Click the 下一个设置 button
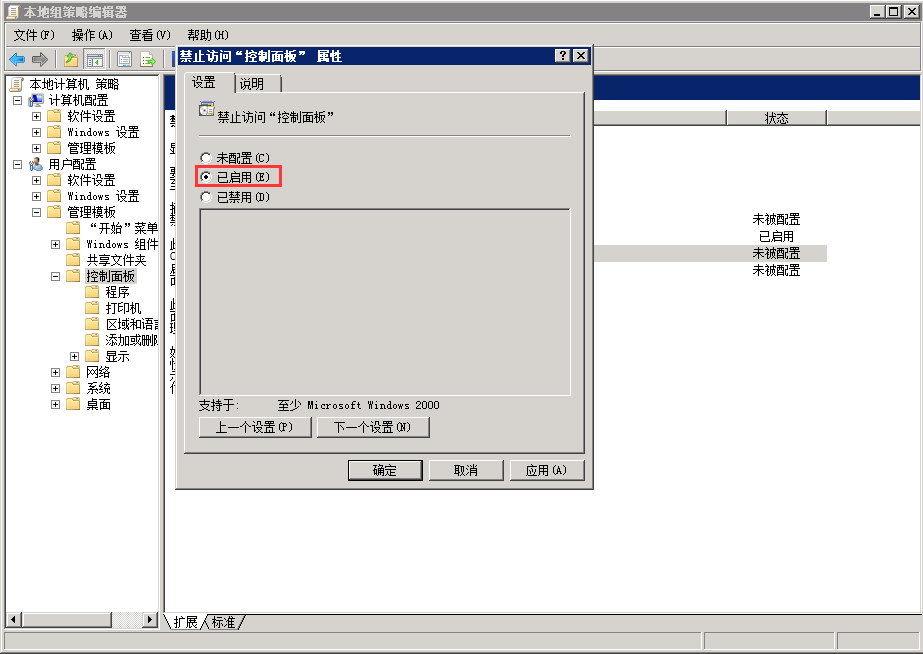 (x=373, y=427)
